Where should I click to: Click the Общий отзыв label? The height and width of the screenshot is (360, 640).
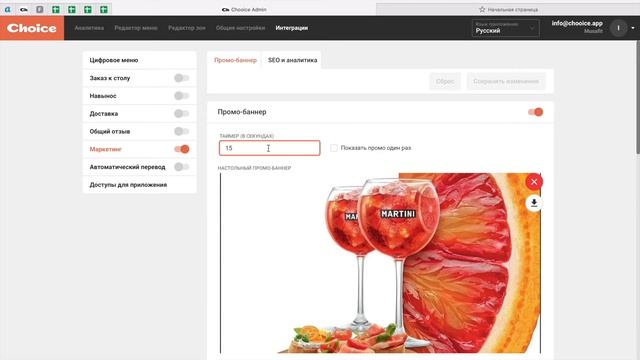[110, 131]
